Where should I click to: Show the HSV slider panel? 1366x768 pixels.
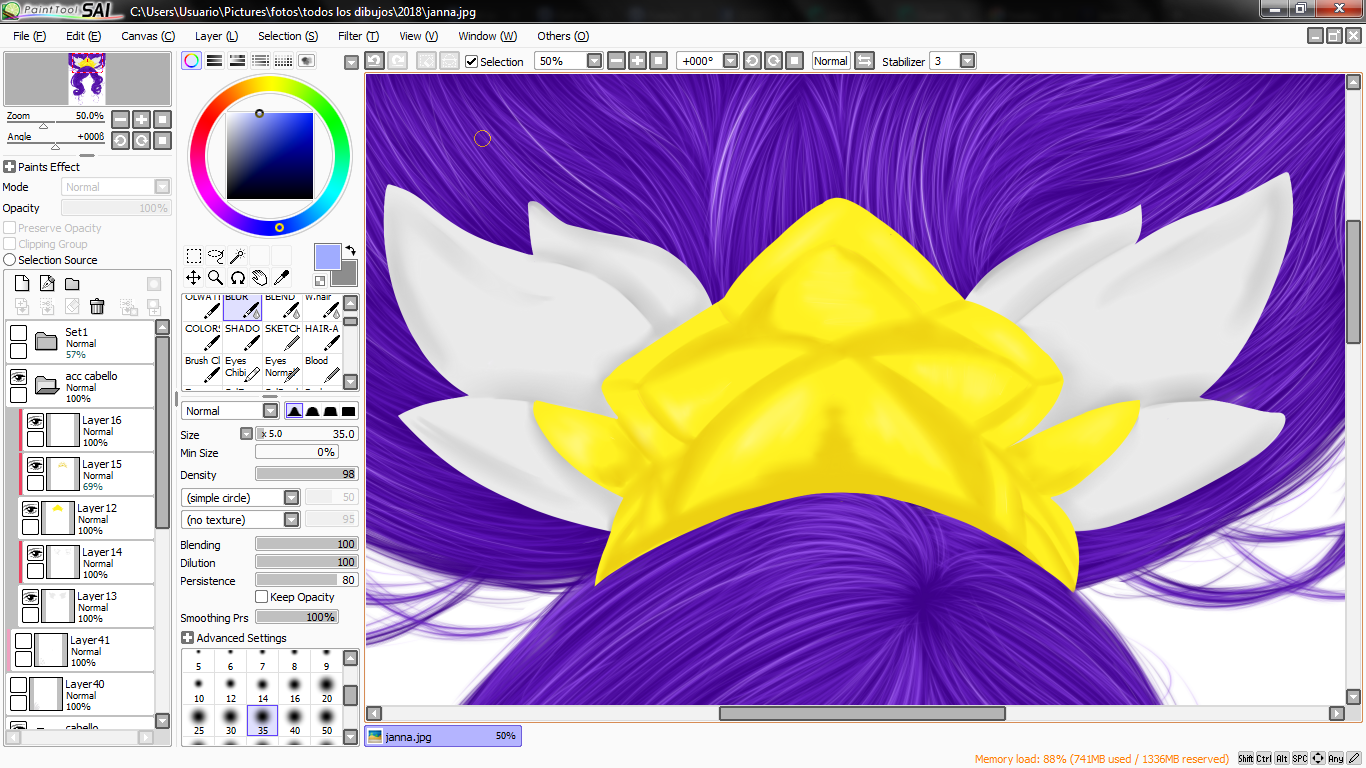click(x=237, y=61)
